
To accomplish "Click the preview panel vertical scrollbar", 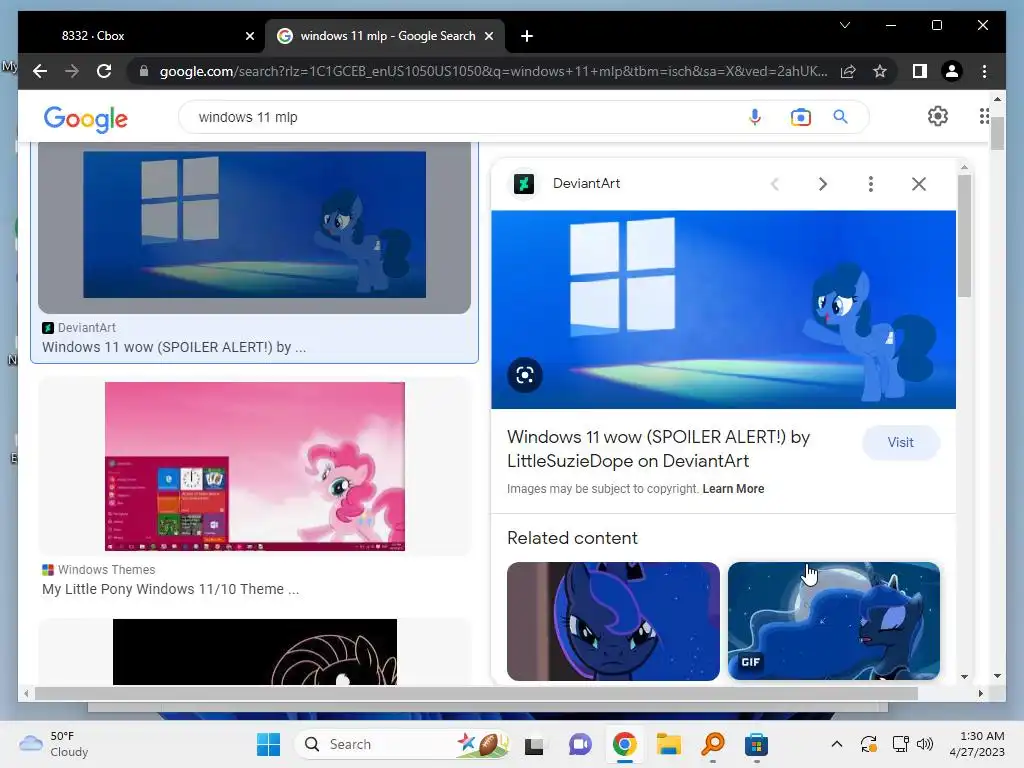I will (x=965, y=235).
